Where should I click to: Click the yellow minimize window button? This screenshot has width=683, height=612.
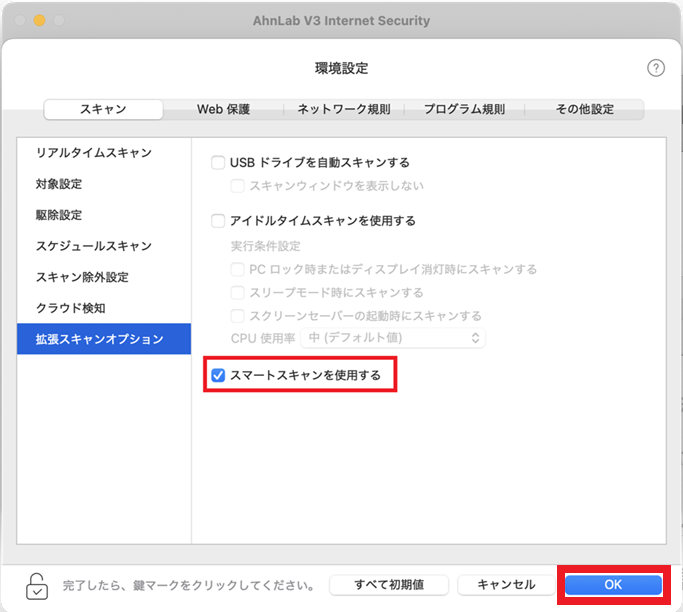point(40,20)
